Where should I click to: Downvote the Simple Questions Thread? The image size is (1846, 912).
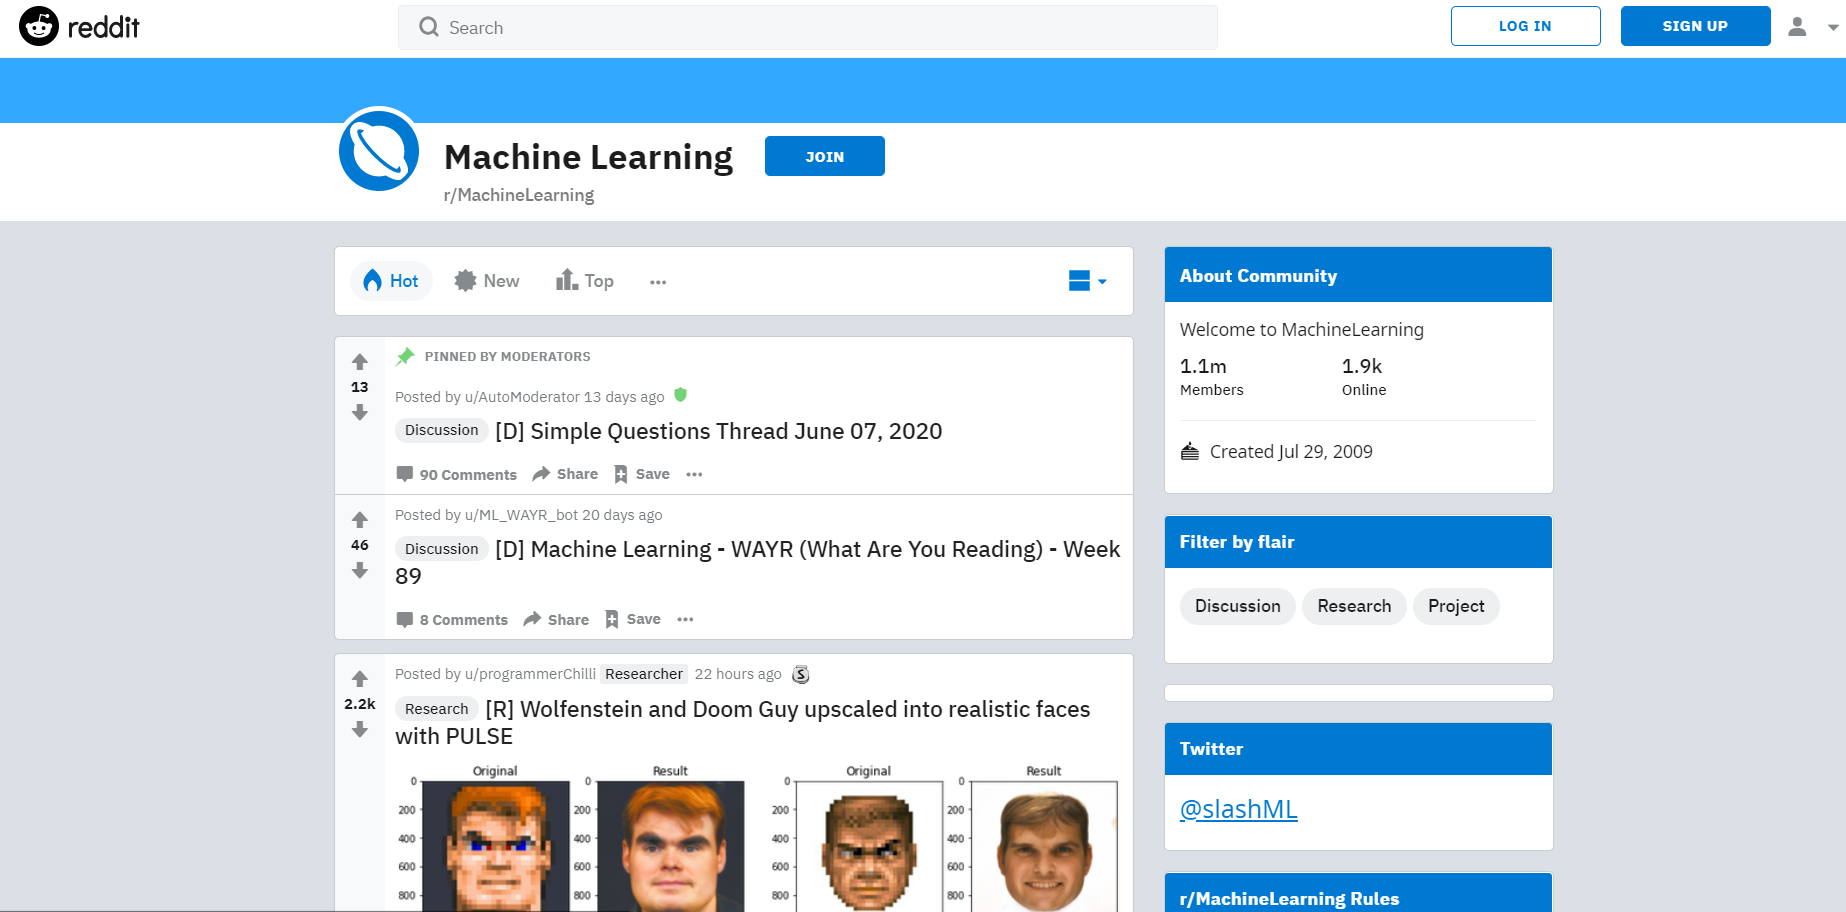(x=359, y=412)
